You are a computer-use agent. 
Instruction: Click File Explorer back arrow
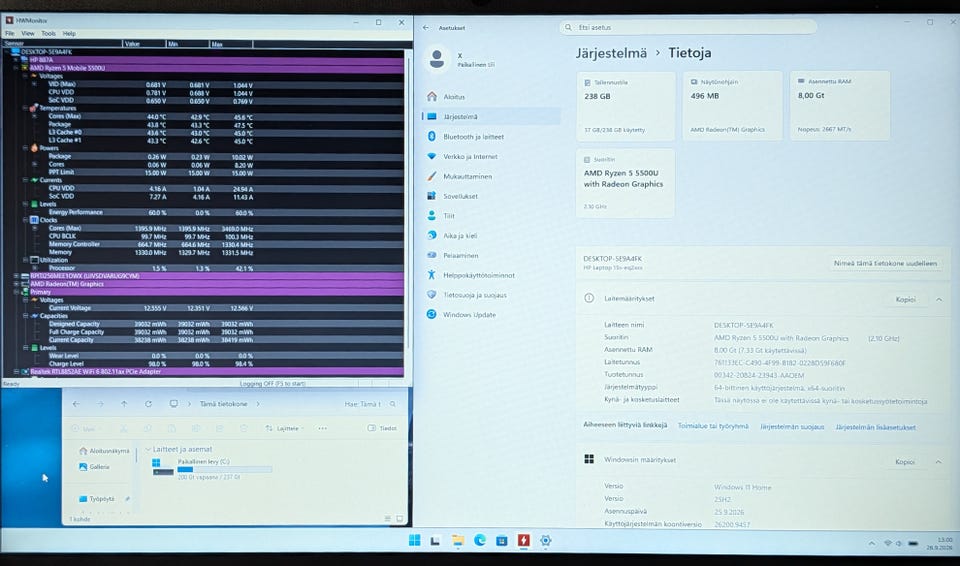76,404
